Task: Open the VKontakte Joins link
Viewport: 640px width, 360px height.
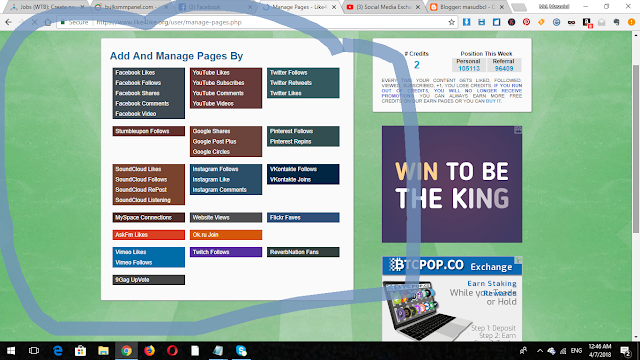Action: 291,180
